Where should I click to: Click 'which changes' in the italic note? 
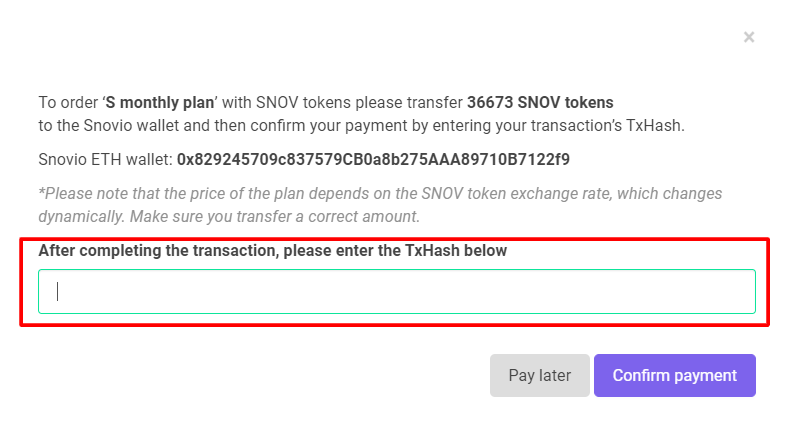coord(670,193)
